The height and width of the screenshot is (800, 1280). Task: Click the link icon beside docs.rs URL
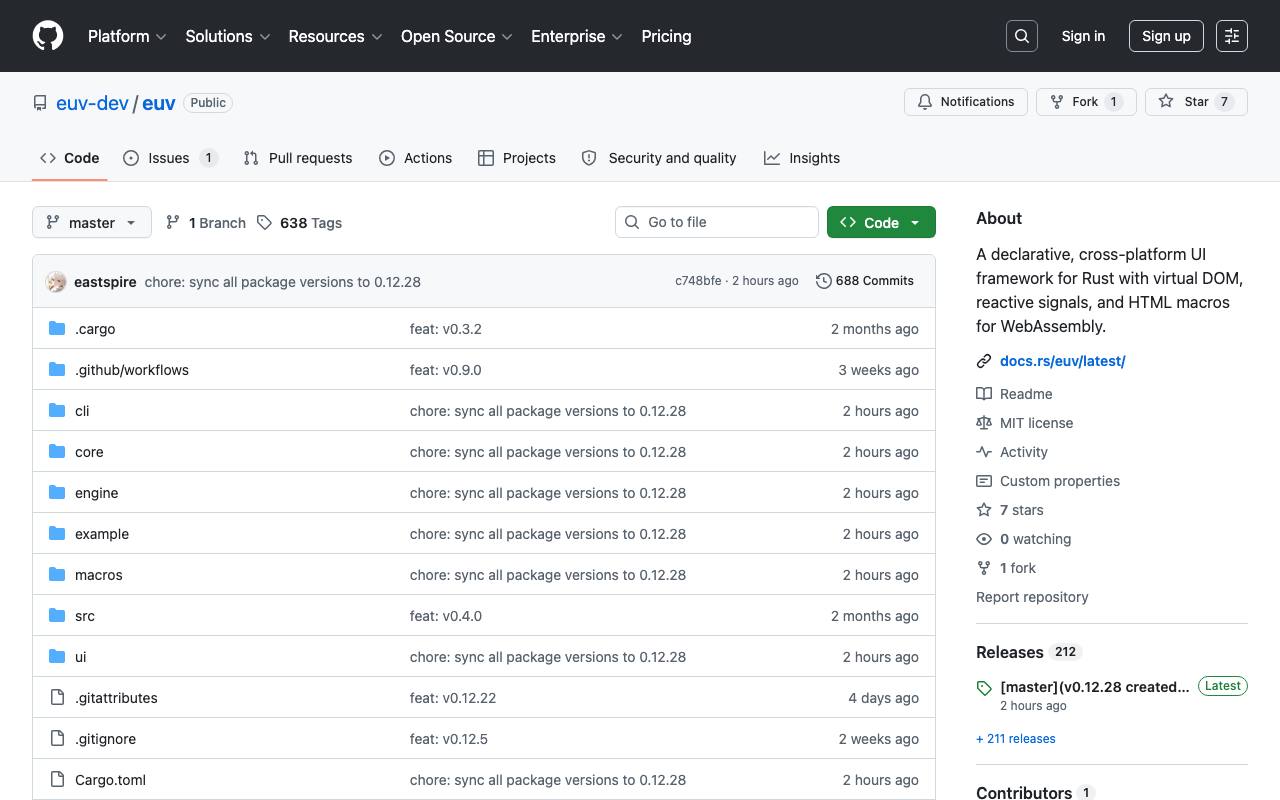pos(984,361)
